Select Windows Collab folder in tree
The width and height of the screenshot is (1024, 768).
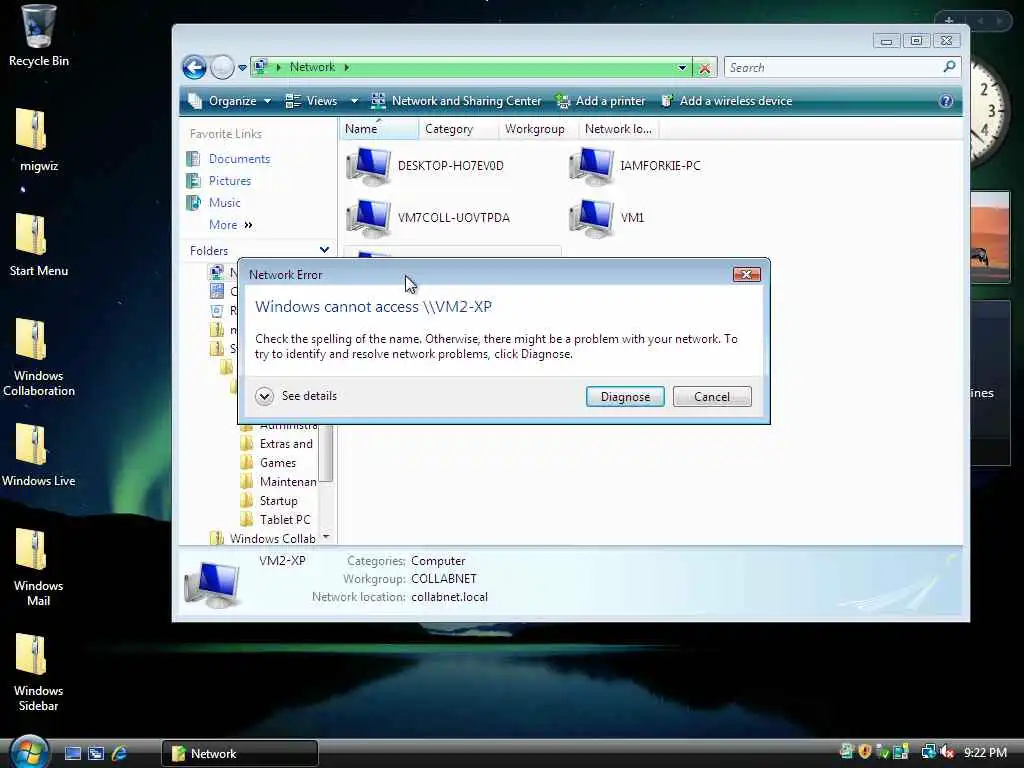tap(263, 539)
